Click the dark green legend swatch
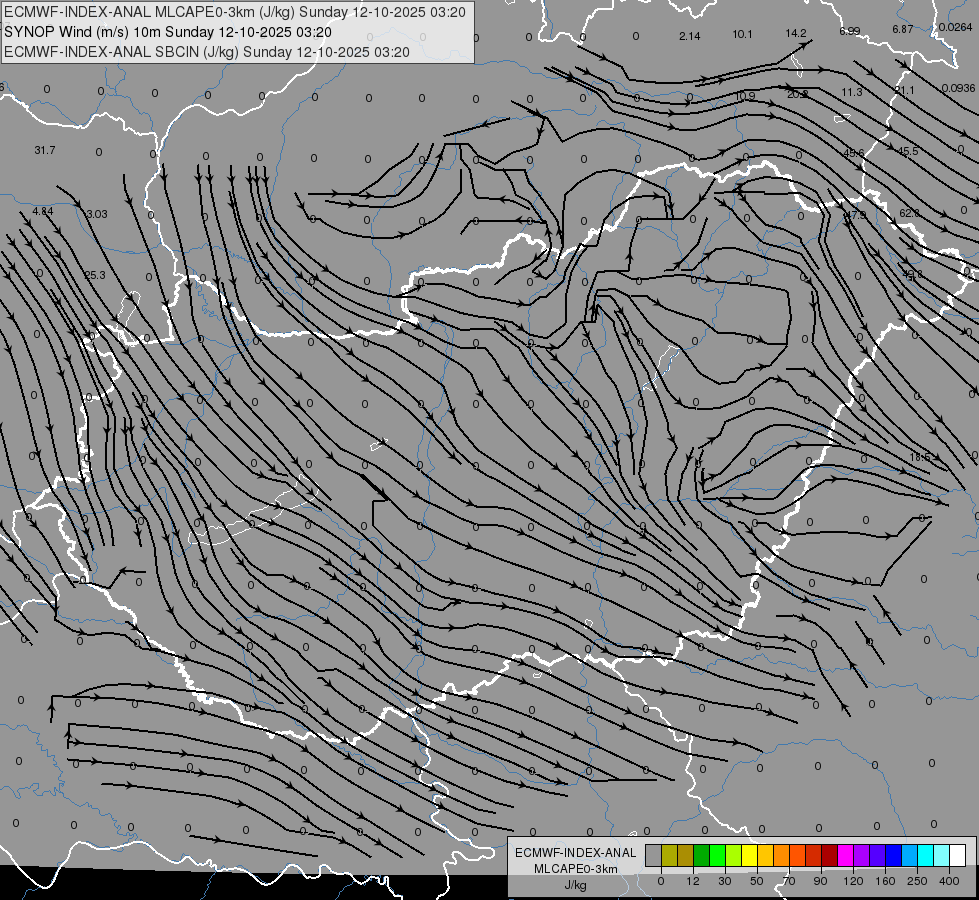Viewport: 979px width, 900px height. pos(702,855)
